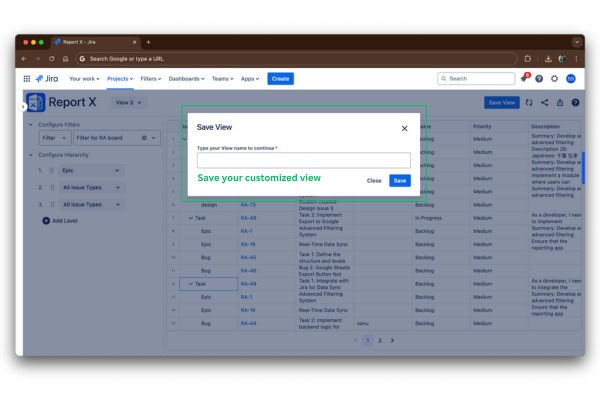Viewport: 600px width, 400px height.
Task: Collapse the Configure Filters section
Action: click(x=31, y=125)
